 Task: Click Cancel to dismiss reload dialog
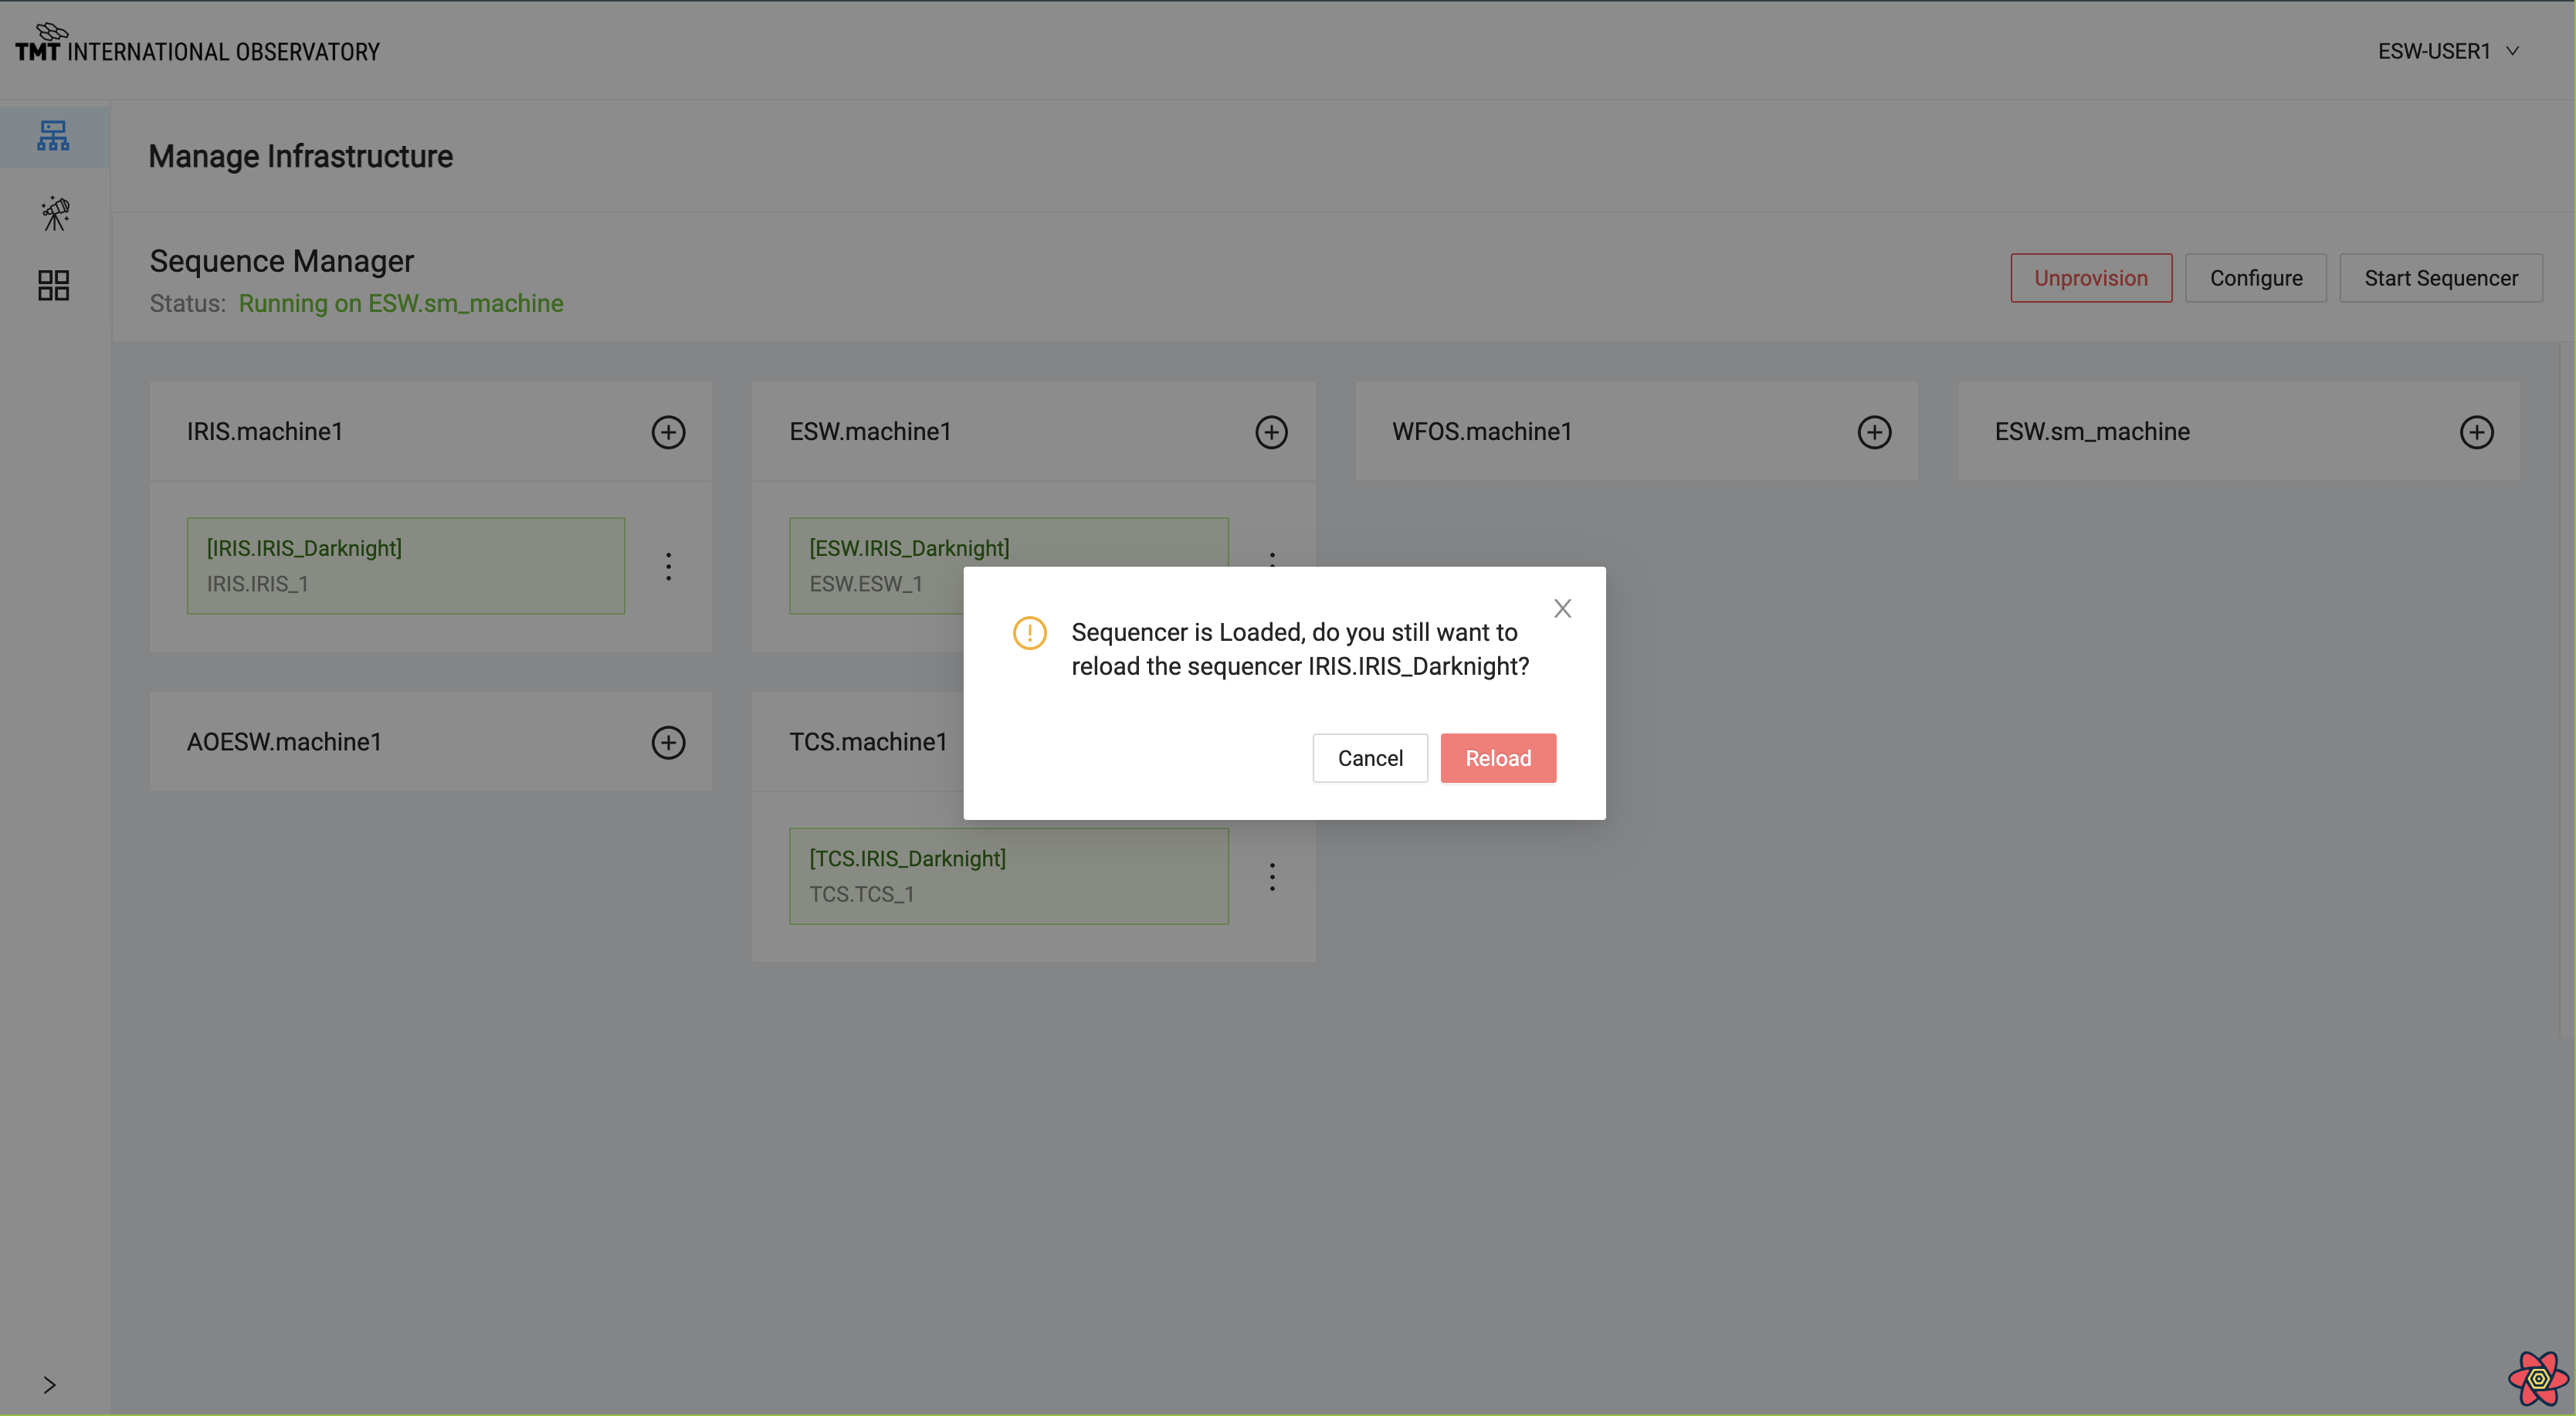pos(1369,757)
